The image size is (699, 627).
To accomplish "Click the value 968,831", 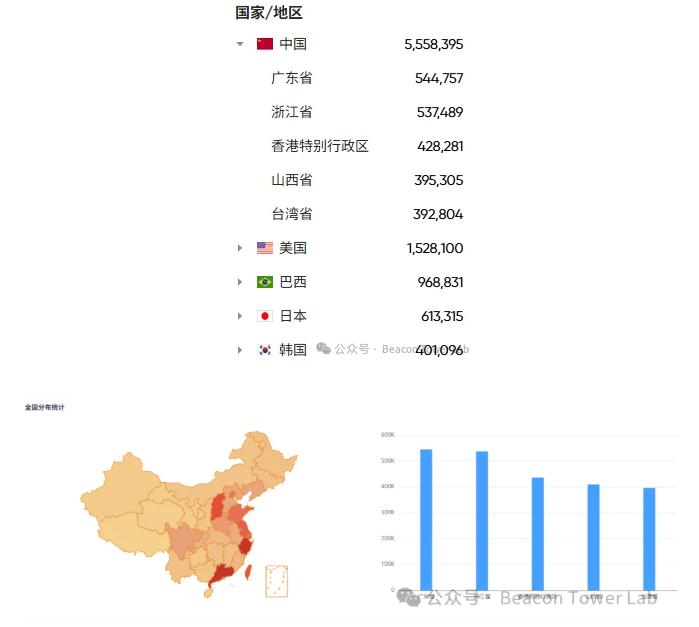I will 440,282.
